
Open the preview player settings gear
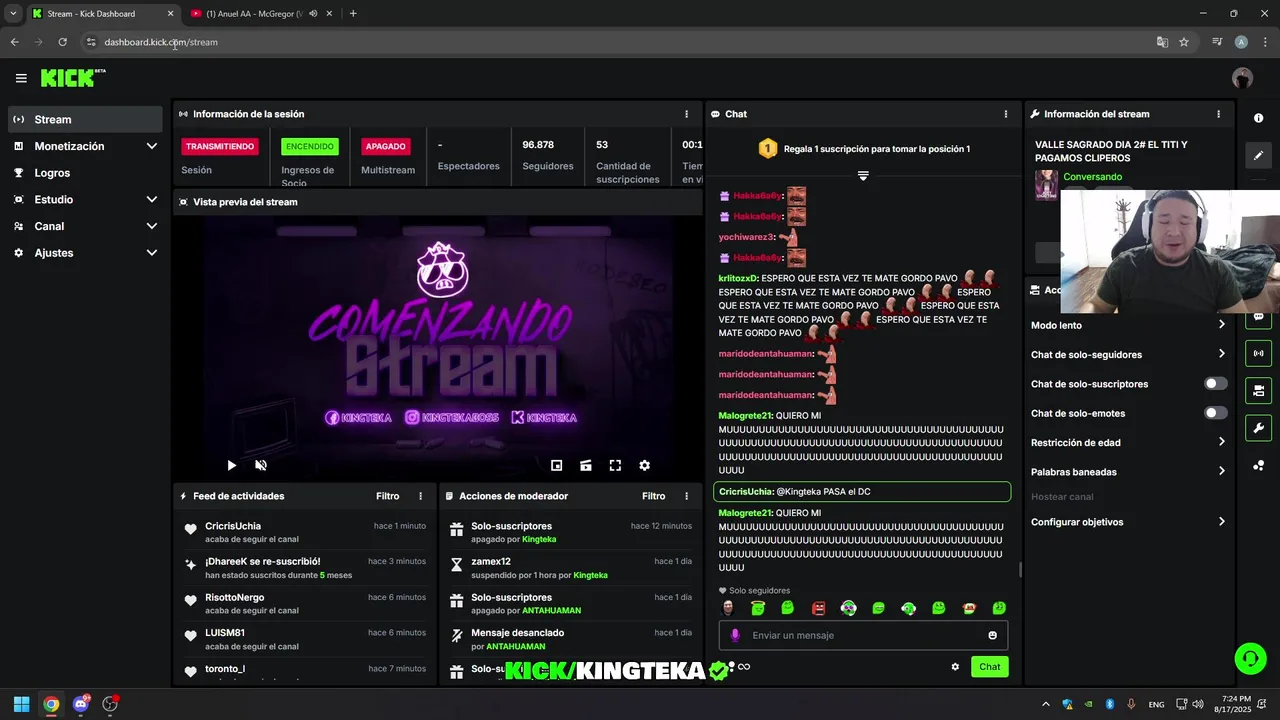pos(644,465)
